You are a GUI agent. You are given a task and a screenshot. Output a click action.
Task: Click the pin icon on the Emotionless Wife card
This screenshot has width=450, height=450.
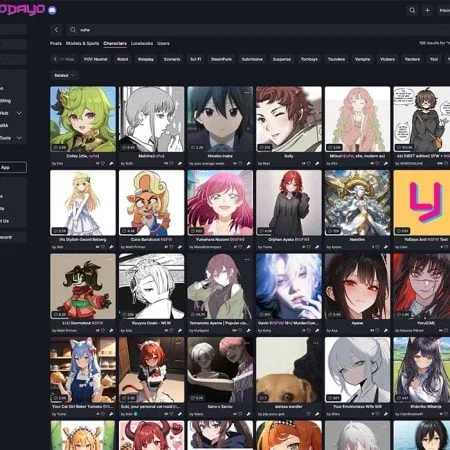386,414
